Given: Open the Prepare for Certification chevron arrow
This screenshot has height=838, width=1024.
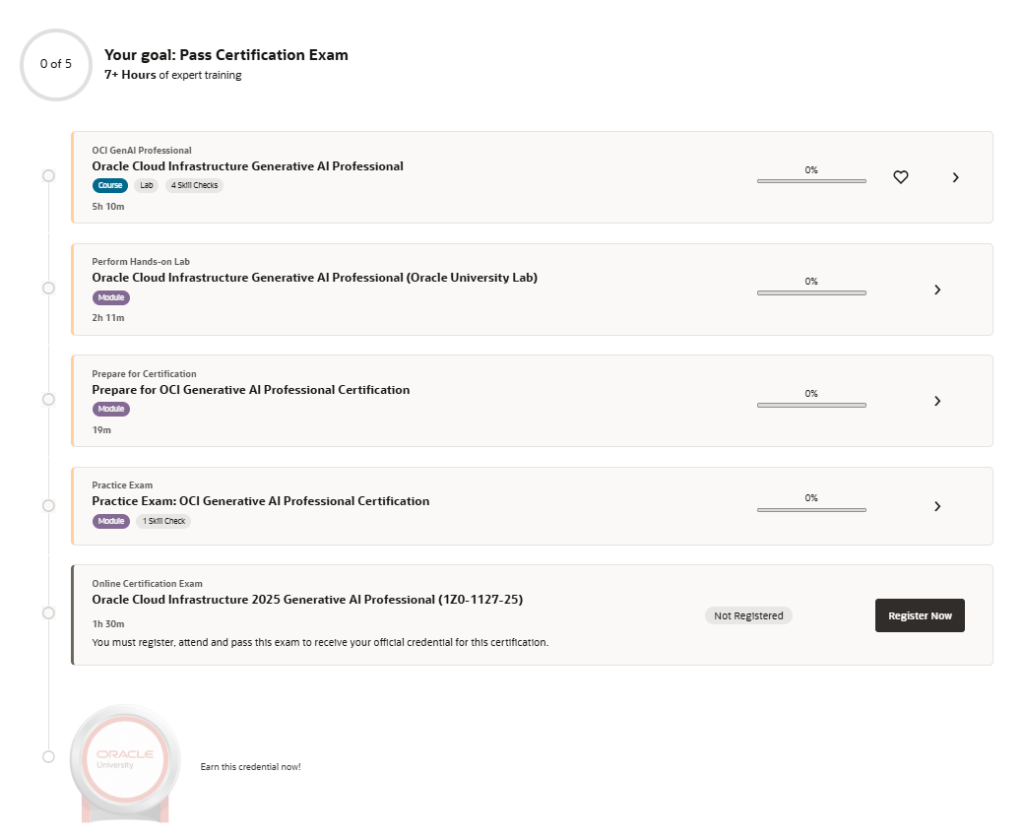Looking at the screenshot, I should [937, 401].
